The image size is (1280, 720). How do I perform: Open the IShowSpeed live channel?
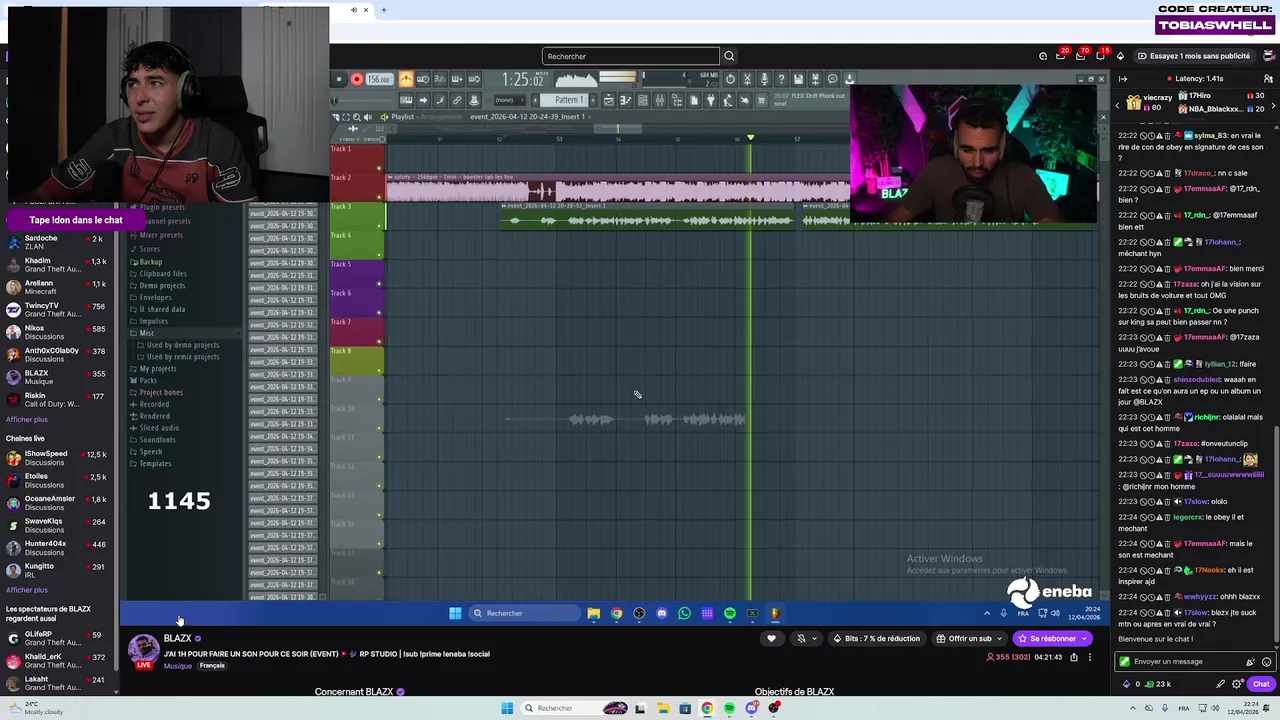(60, 458)
